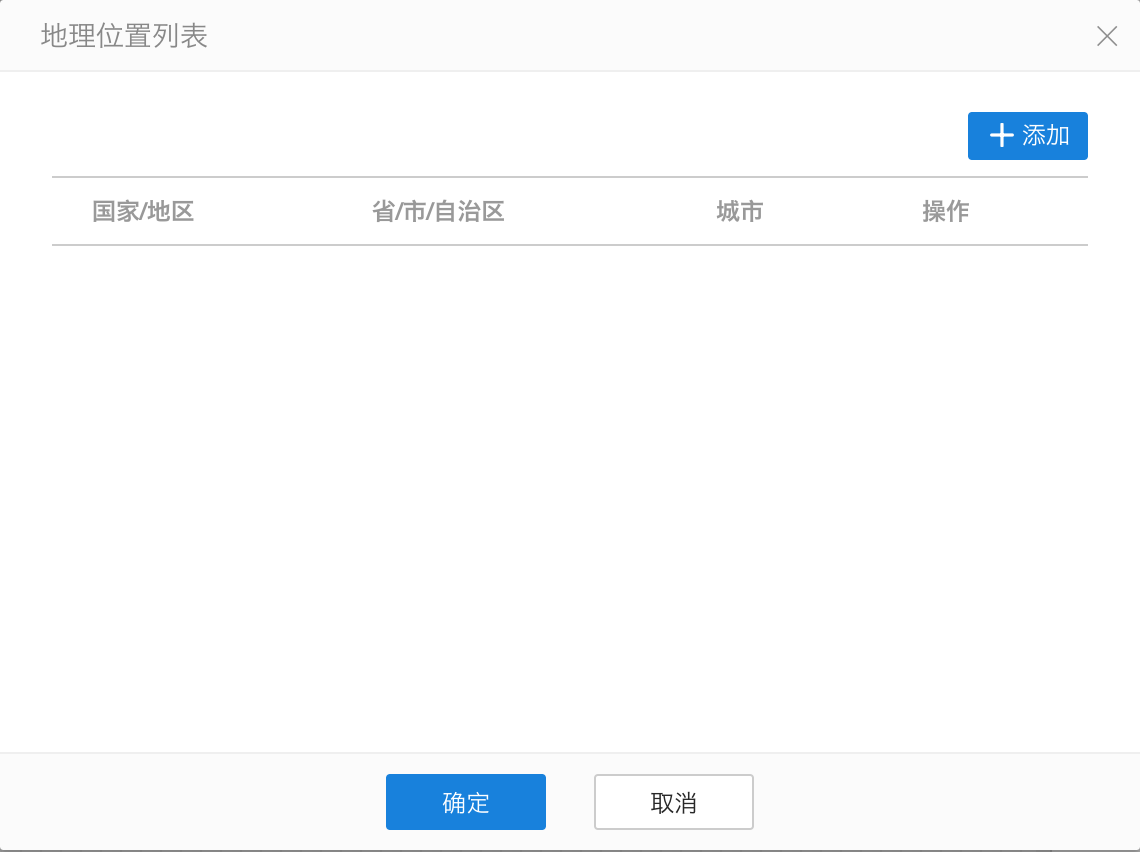1140x852 pixels.
Task: Click the 添加 button to add a location
Action: (x=1027, y=136)
